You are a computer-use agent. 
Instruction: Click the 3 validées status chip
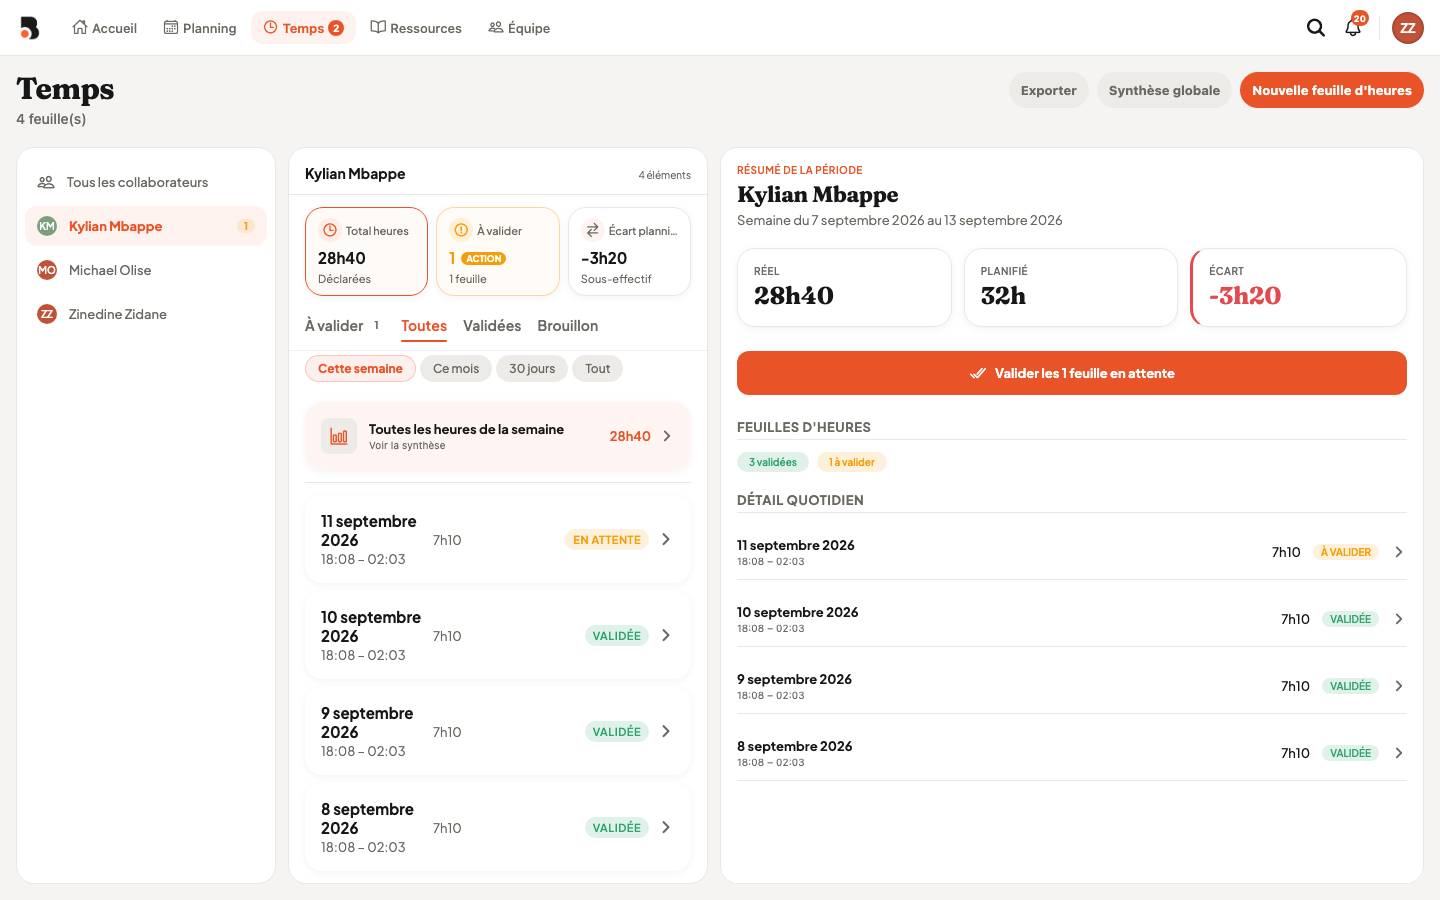[773, 462]
